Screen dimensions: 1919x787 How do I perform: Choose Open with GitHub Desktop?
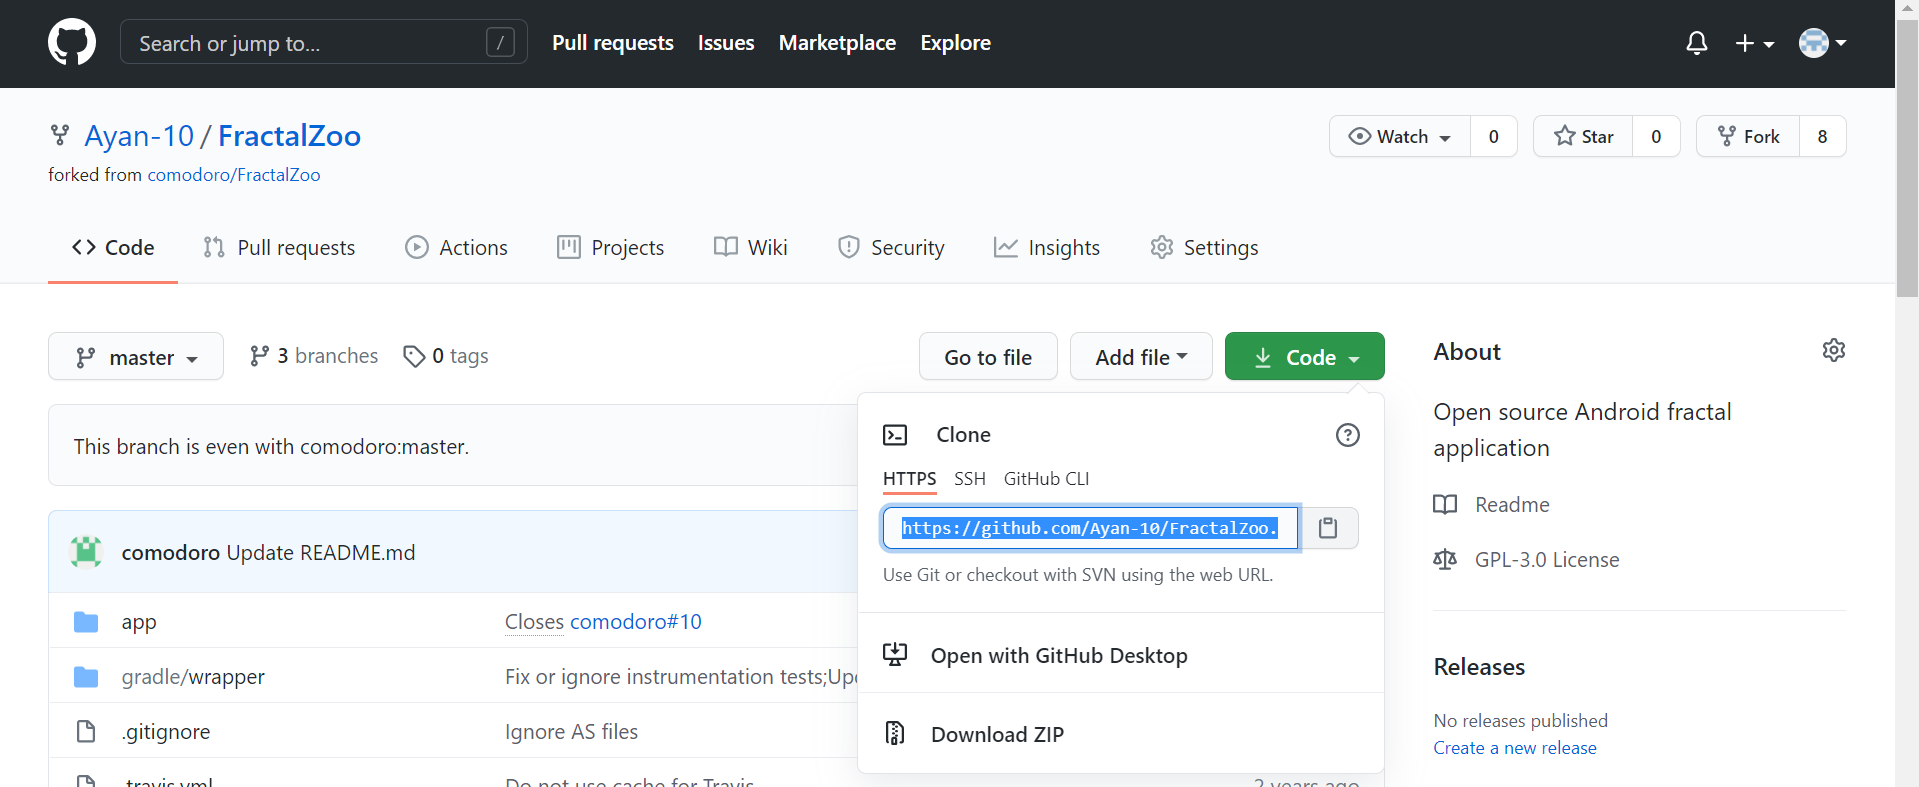1121,655
